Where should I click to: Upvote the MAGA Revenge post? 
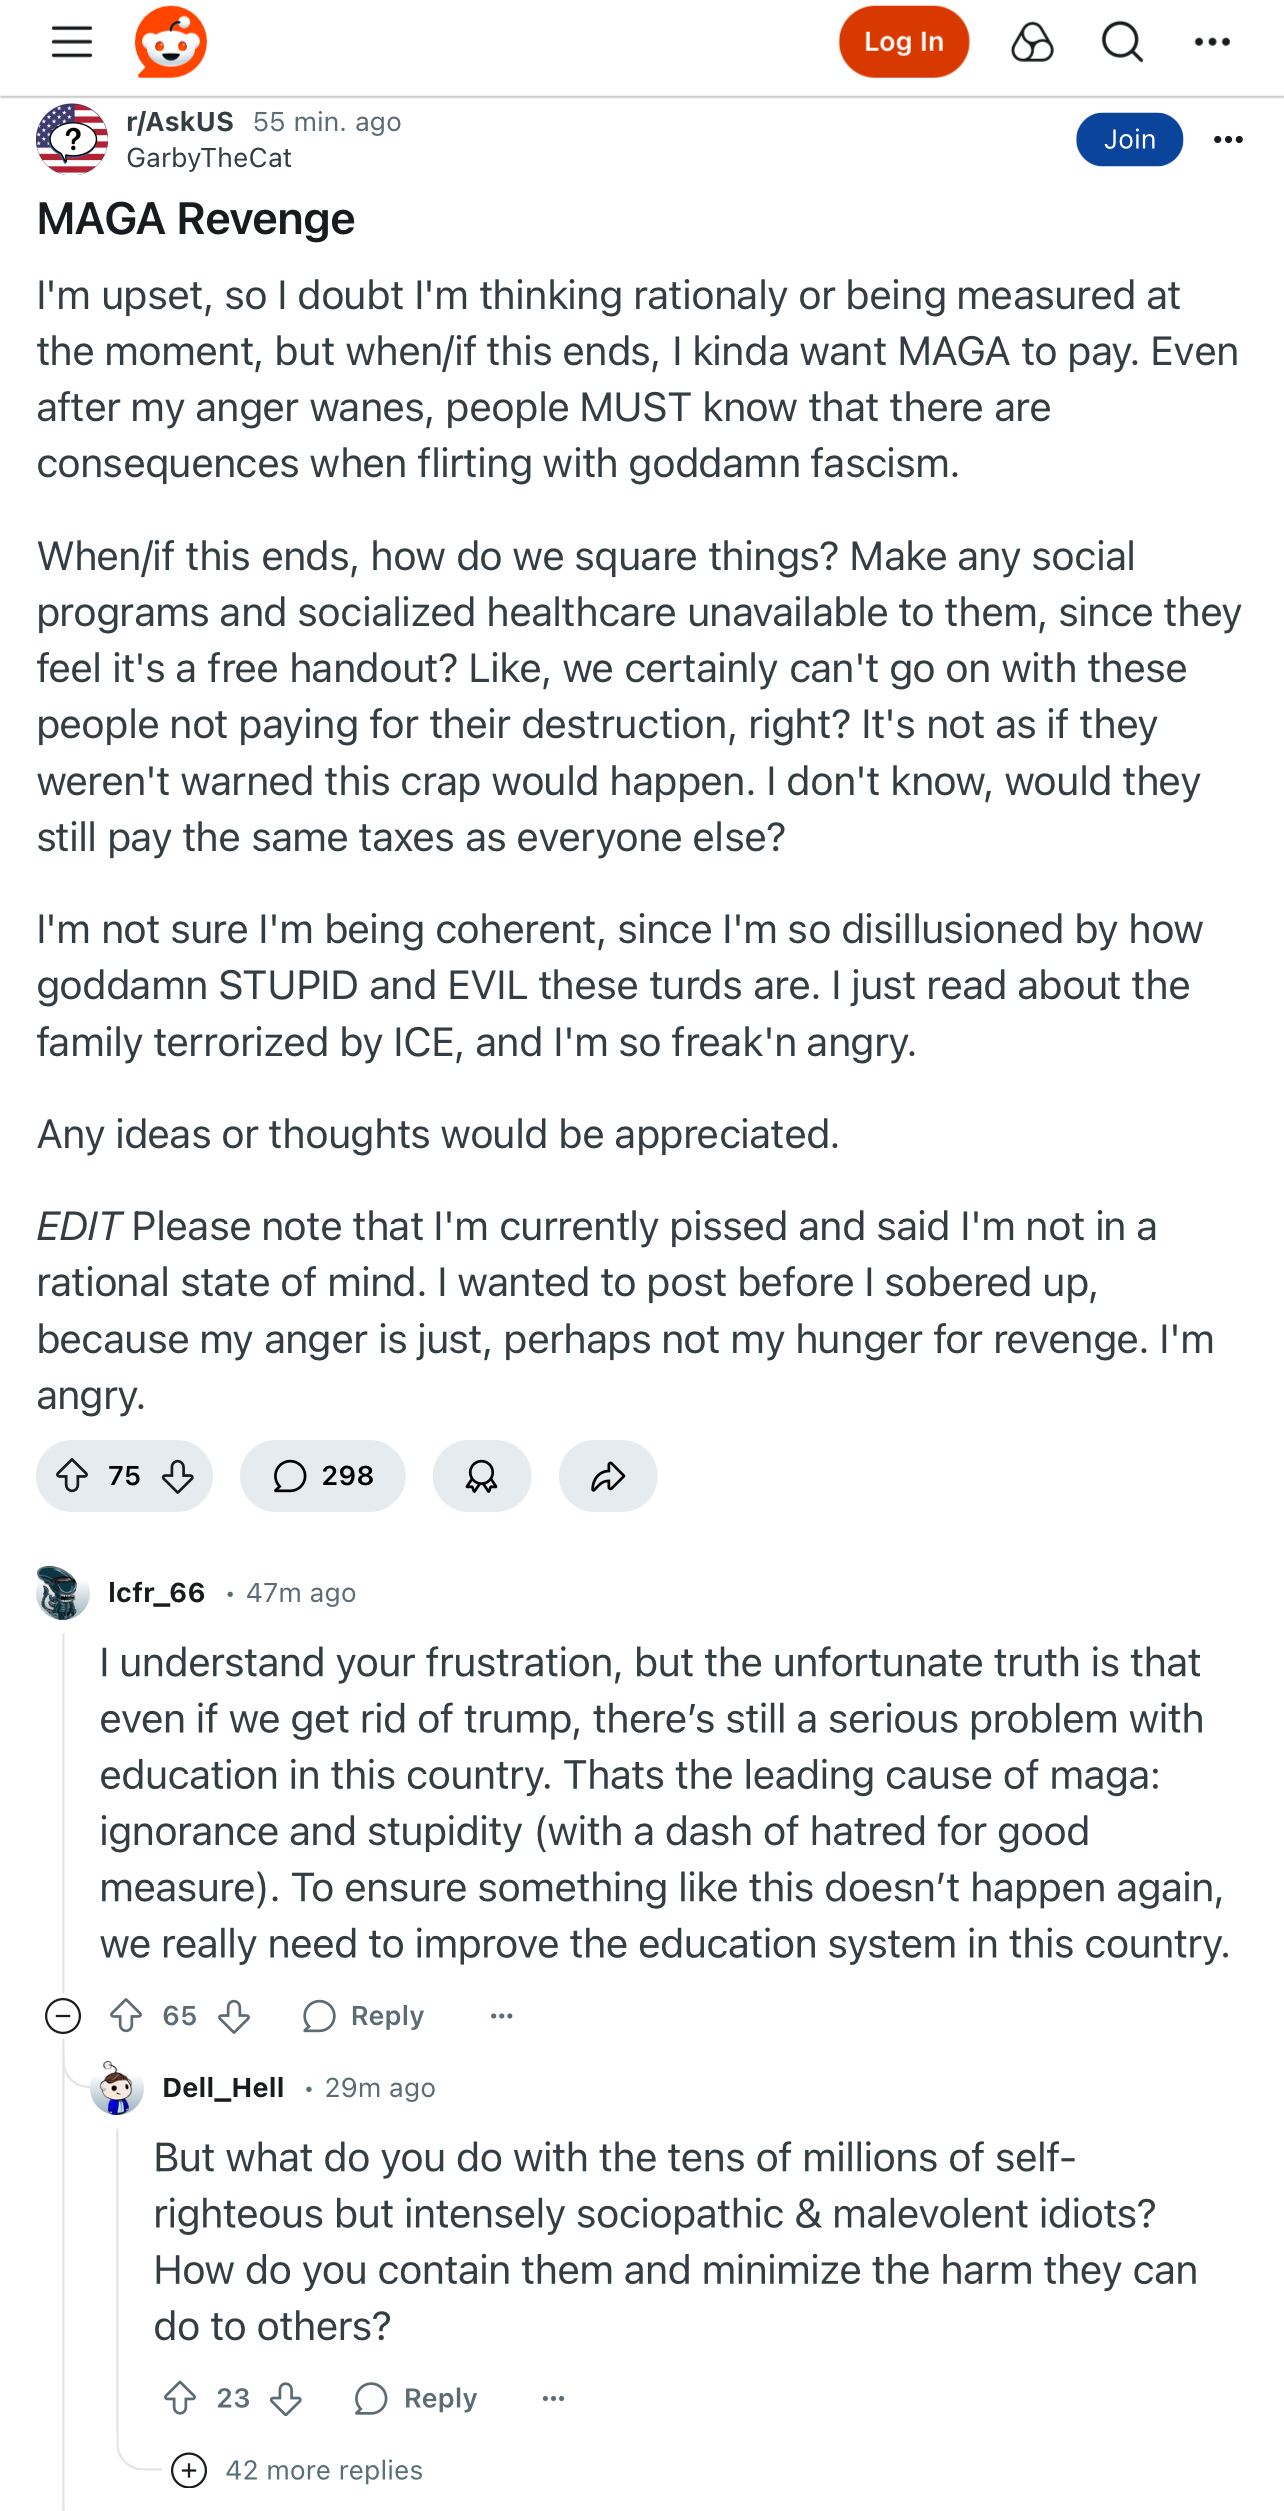pyautogui.click(x=72, y=1476)
